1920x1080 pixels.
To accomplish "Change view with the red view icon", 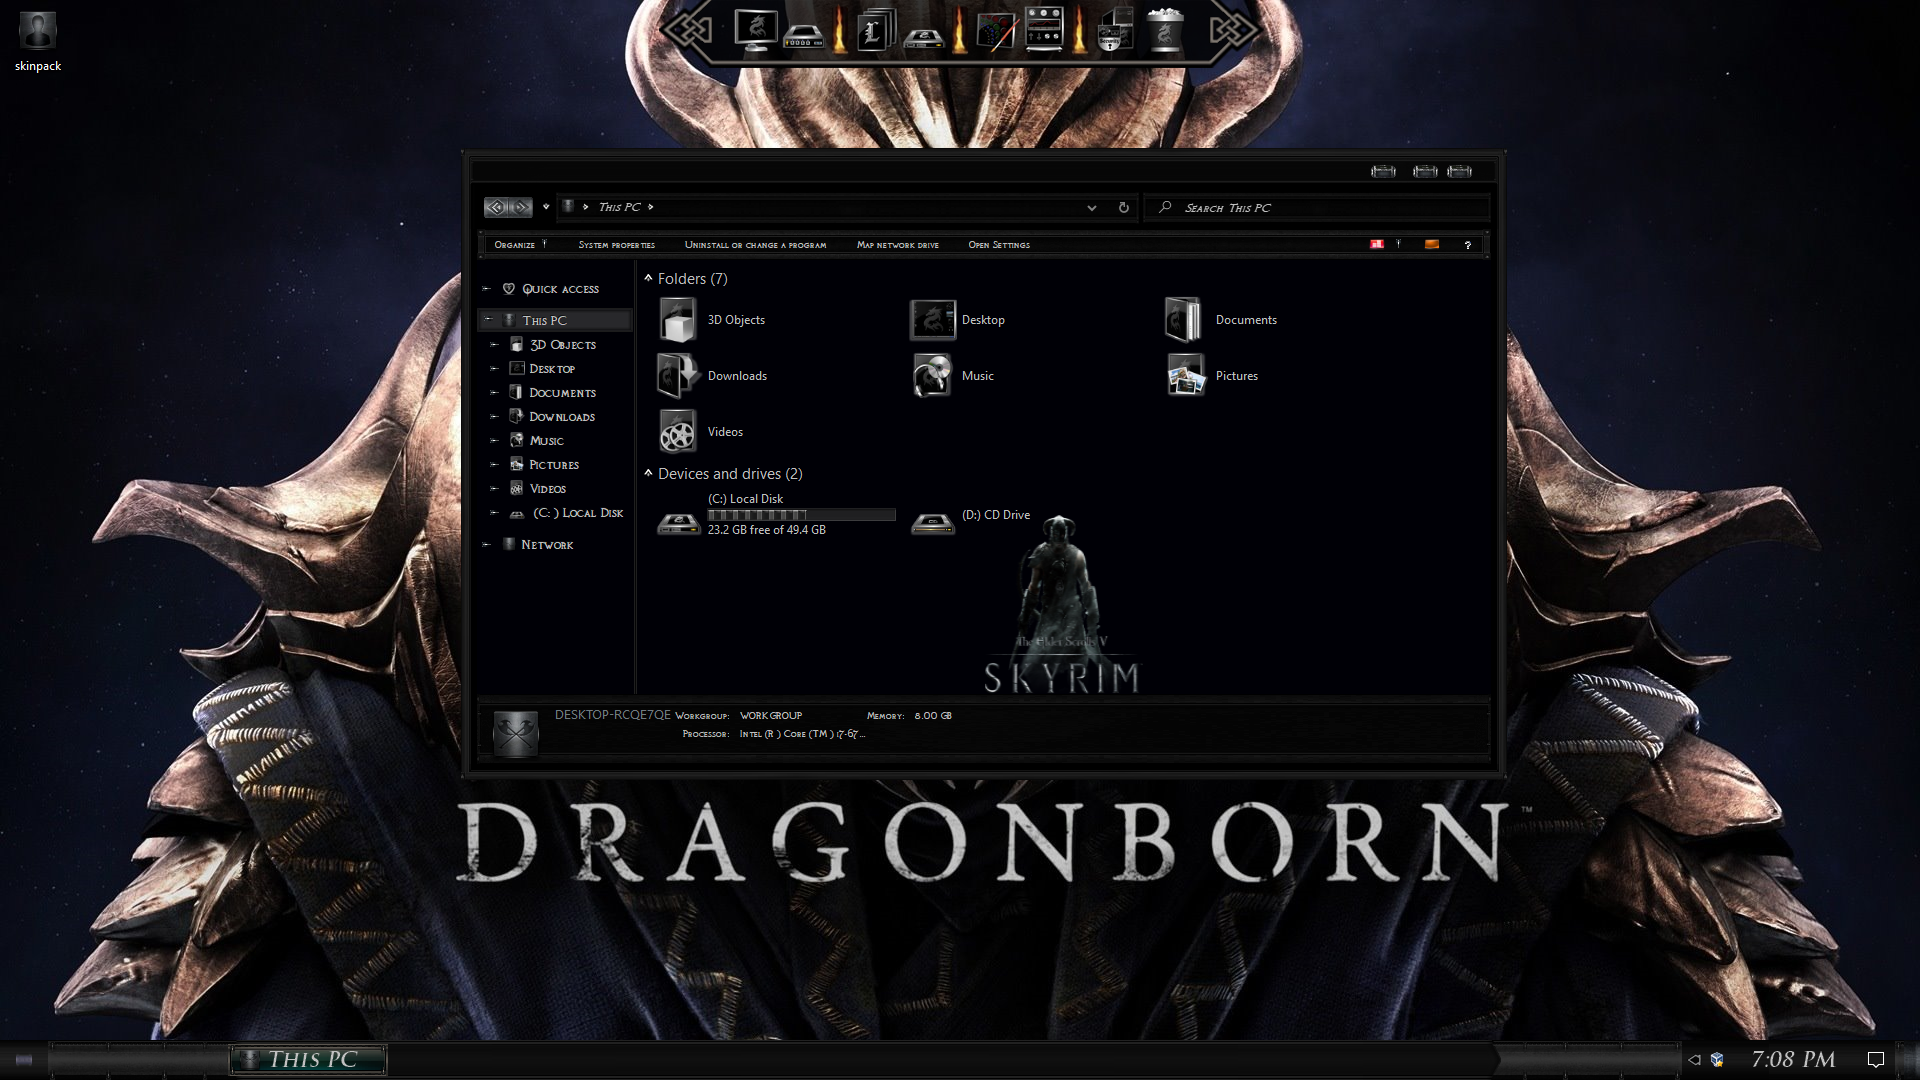I will tap(1377, 245).
